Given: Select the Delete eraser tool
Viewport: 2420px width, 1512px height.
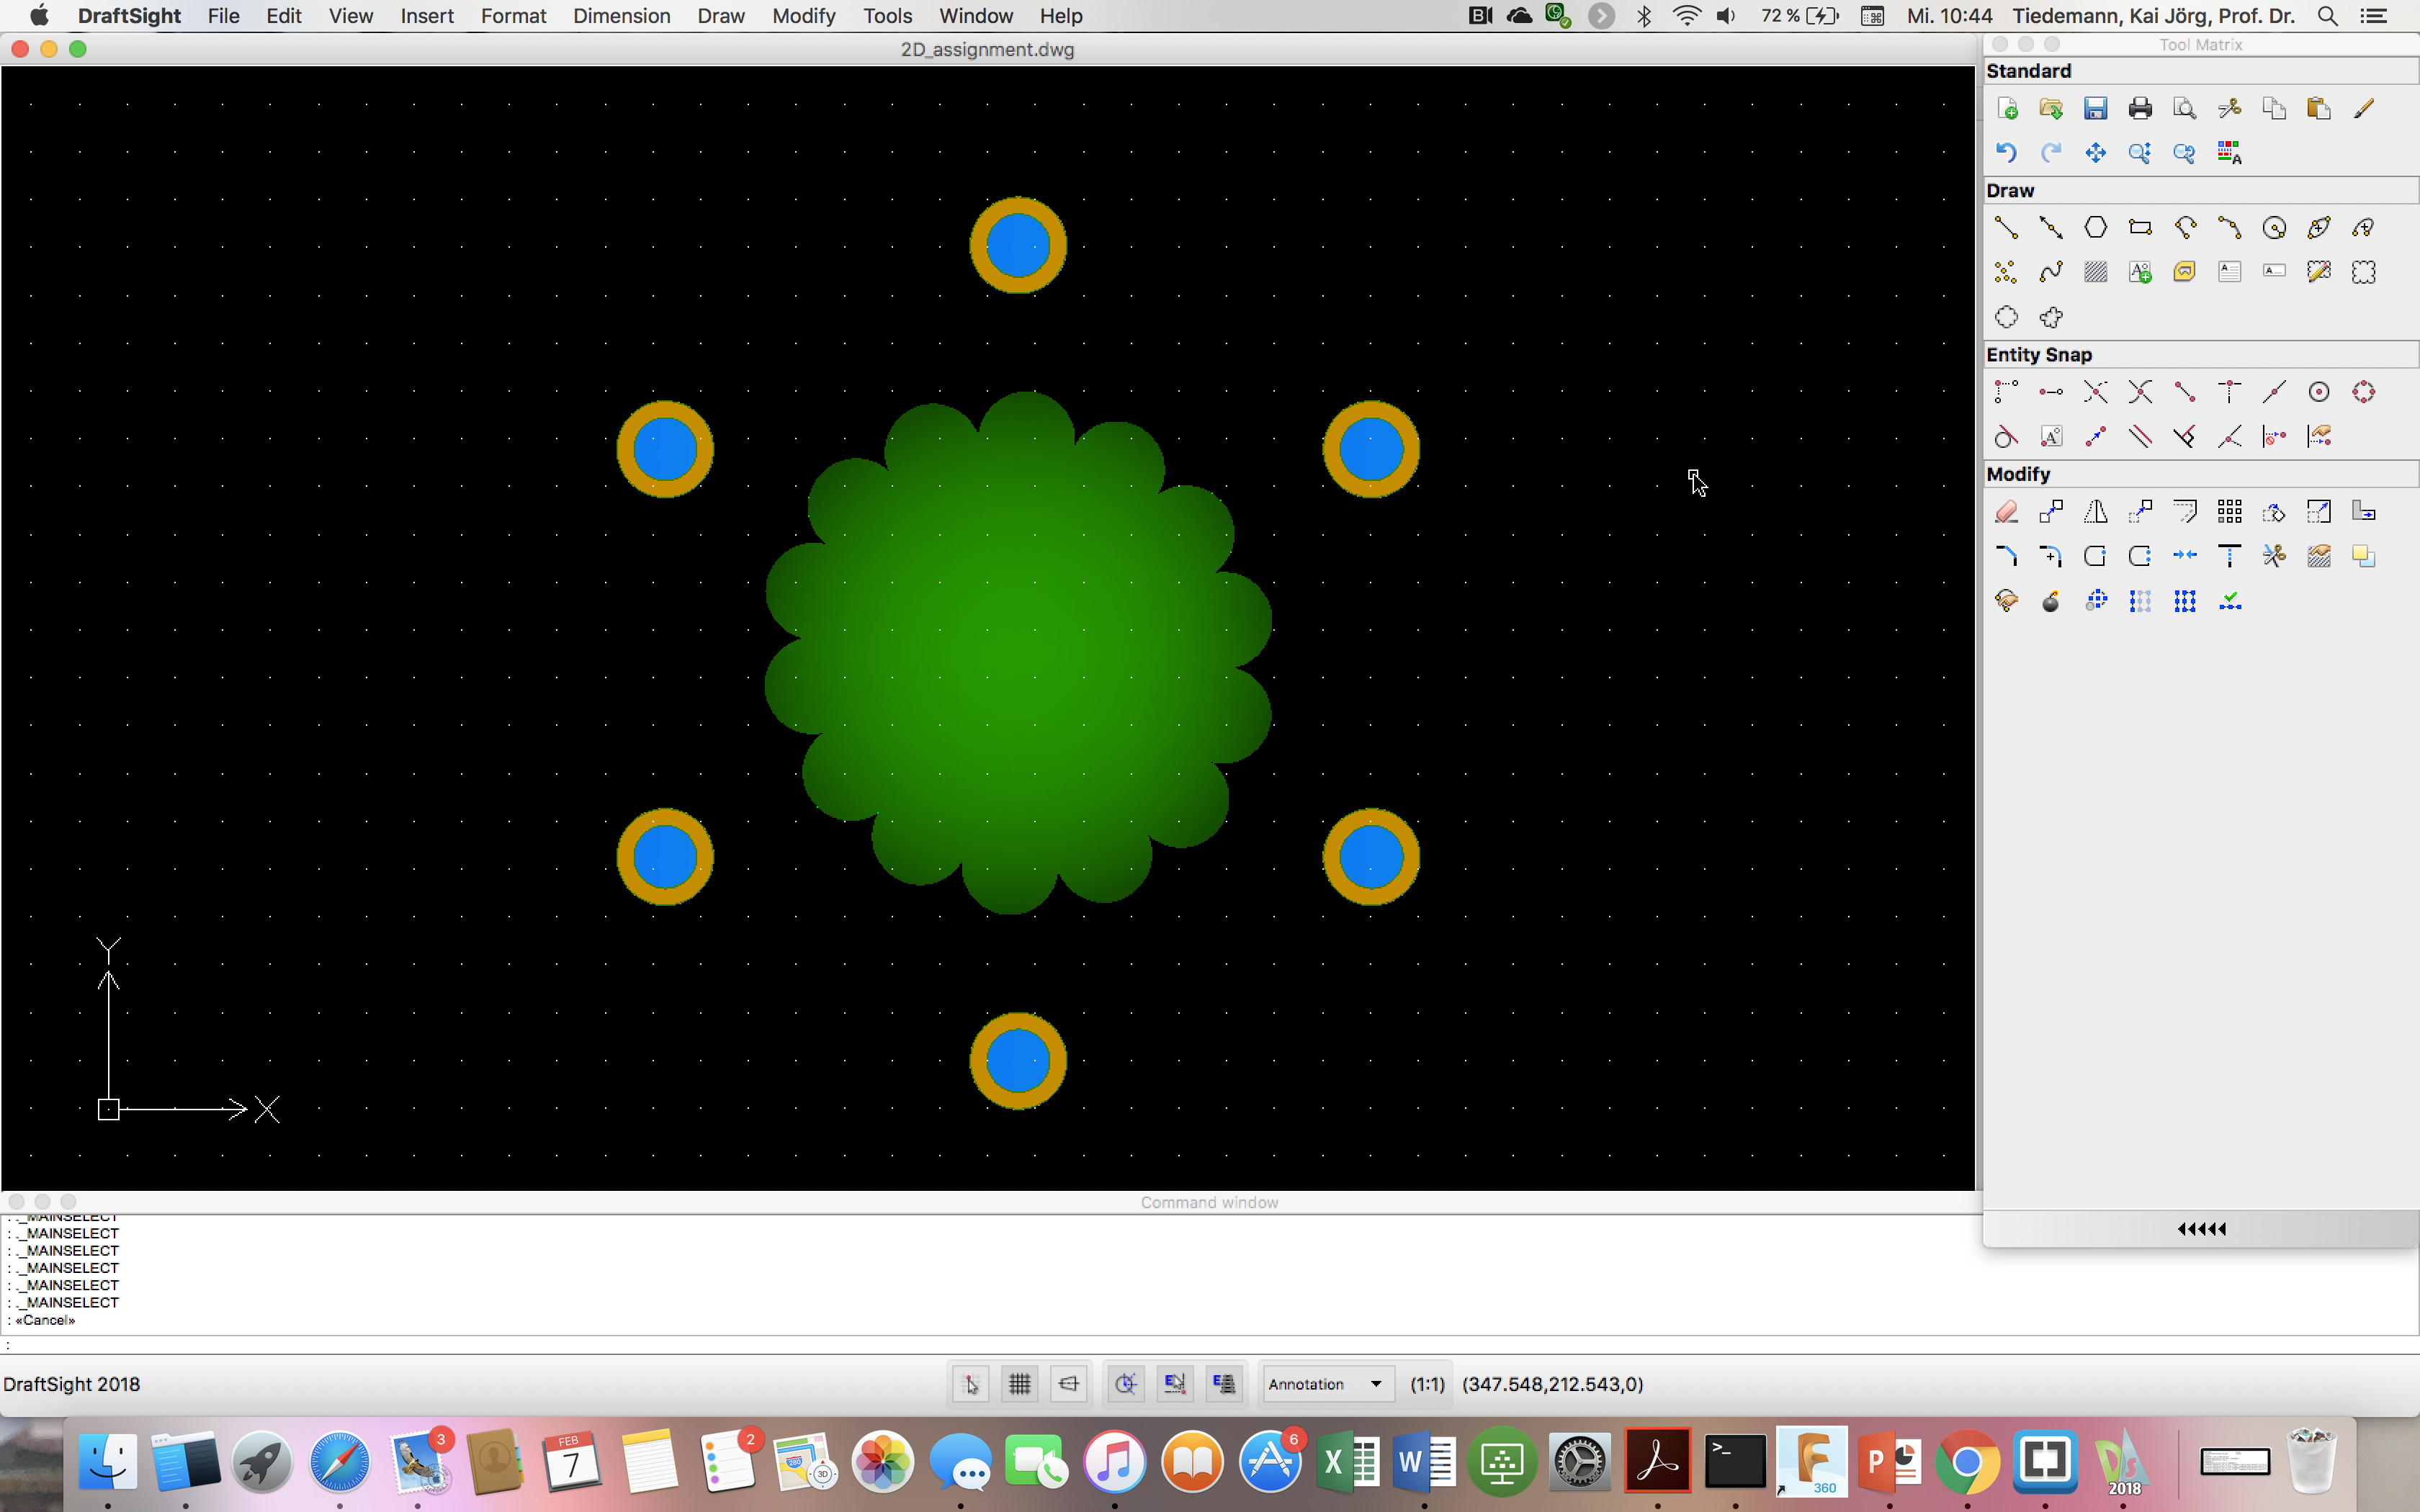Looking at the screenshot, I should (x=2006, y=512).
